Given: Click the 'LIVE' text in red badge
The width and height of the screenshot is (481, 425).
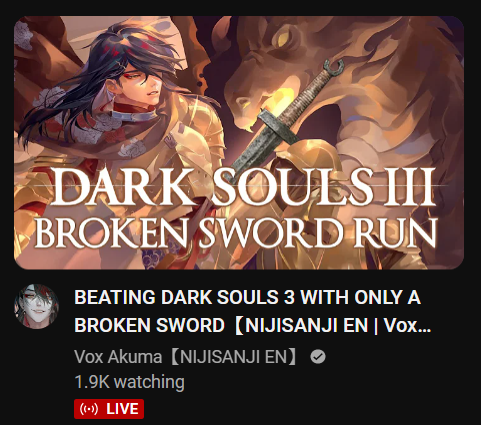Looking at the screenshot, I should [x=122, y=409].
